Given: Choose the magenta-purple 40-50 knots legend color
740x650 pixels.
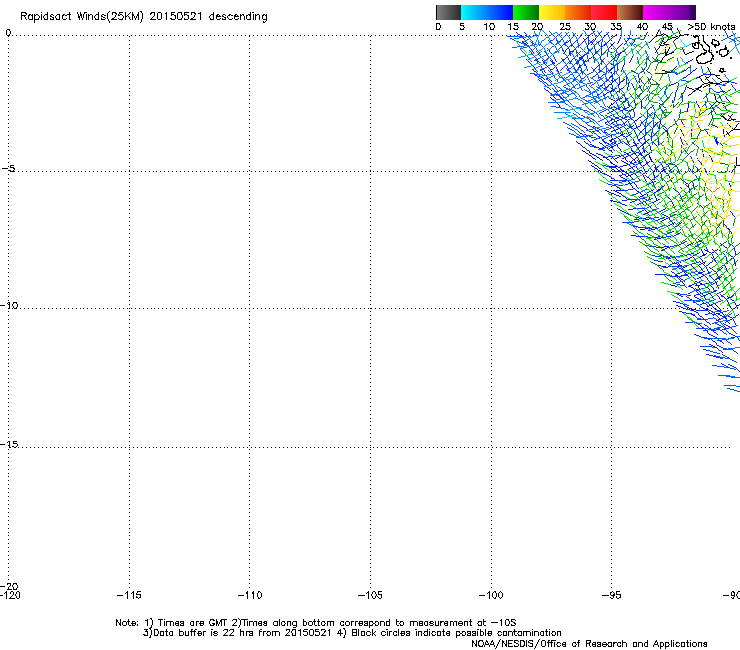Looking at the screenshot, I should click(669, 12).
